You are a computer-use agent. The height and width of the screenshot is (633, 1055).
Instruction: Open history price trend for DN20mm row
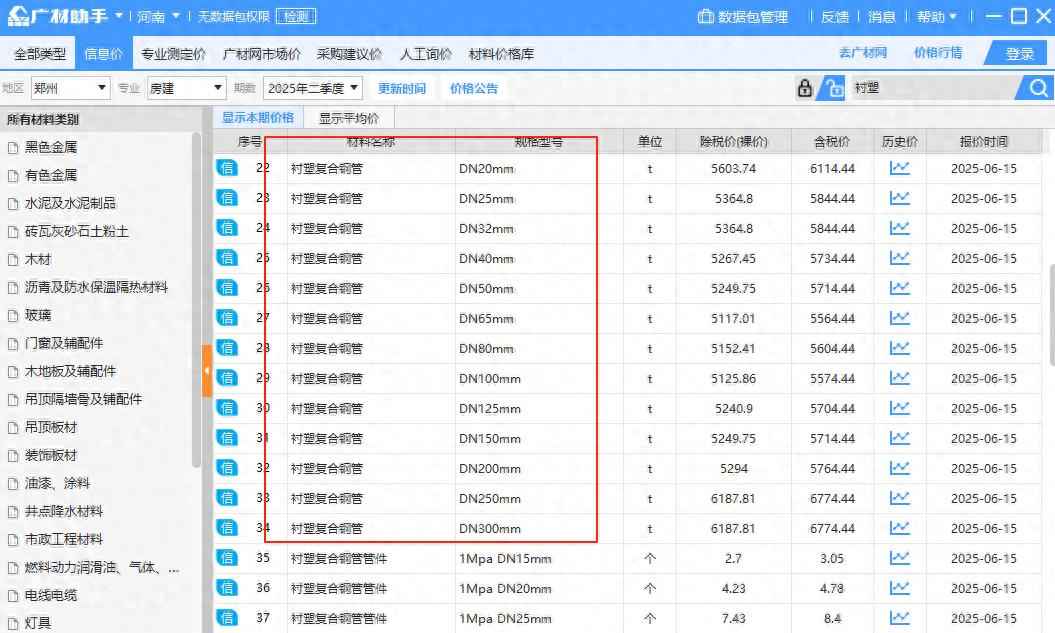point(899,168)
